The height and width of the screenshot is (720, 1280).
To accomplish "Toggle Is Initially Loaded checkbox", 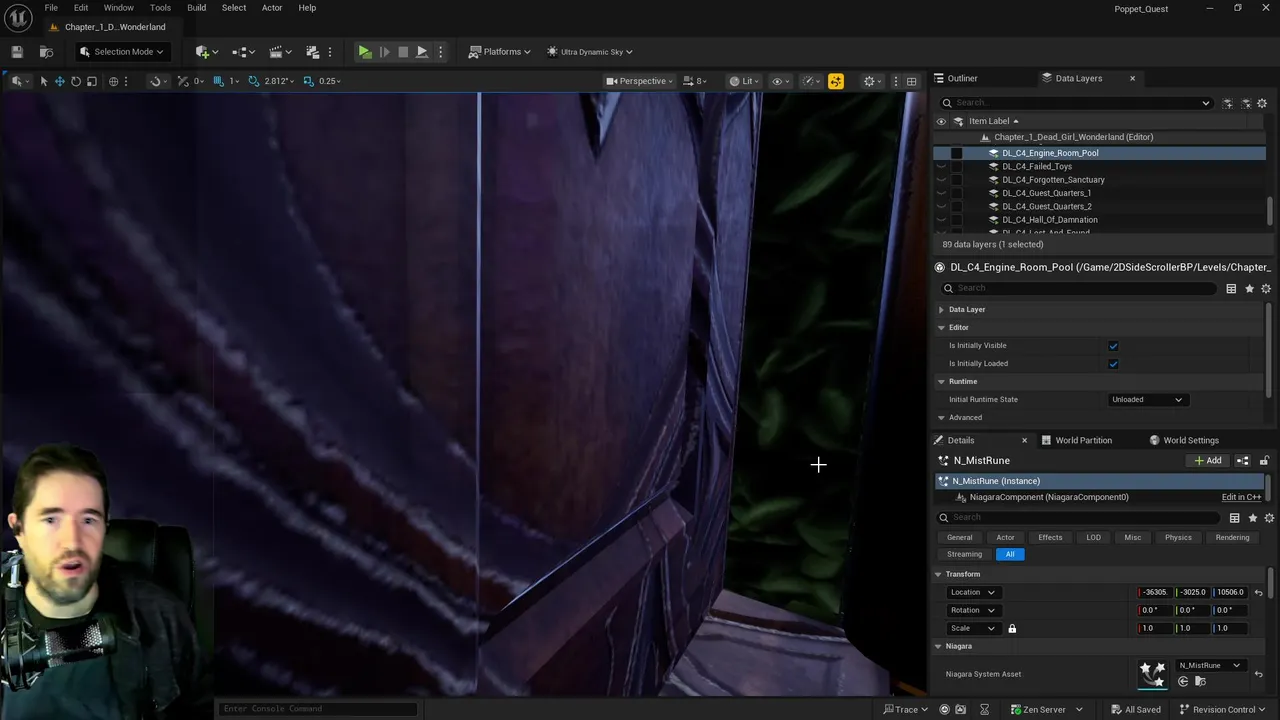I will [x=1113, y=364].
